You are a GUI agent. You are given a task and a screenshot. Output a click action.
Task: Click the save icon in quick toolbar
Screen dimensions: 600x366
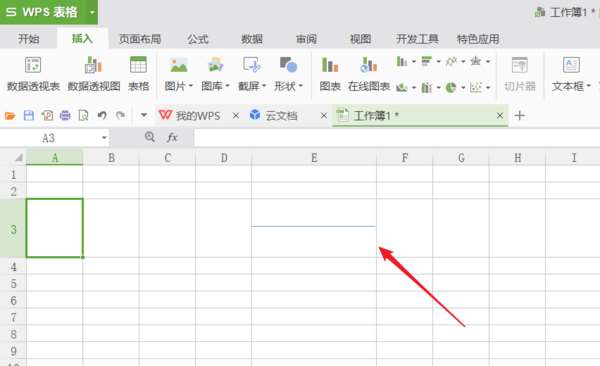(x=29, y=115)
